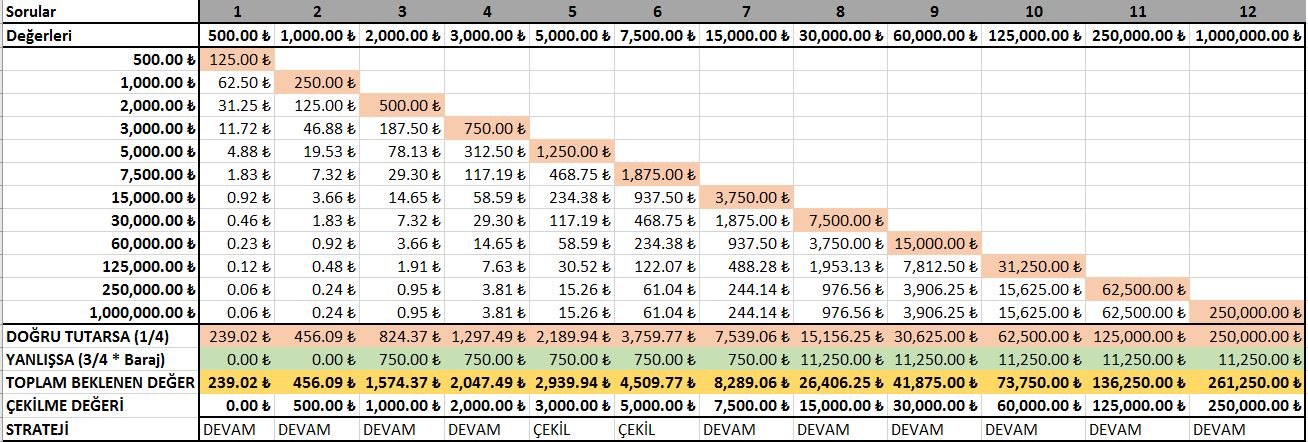Select the 30,625.00 ₺ cell
Image resolution: width=1308 pixels, height=442 pixels.
click(x=933, y=336)
